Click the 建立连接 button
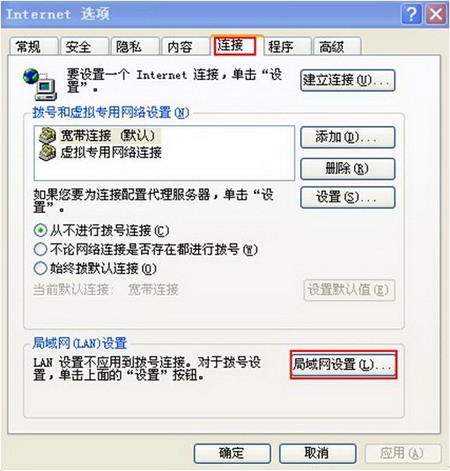 click(348, 80)
